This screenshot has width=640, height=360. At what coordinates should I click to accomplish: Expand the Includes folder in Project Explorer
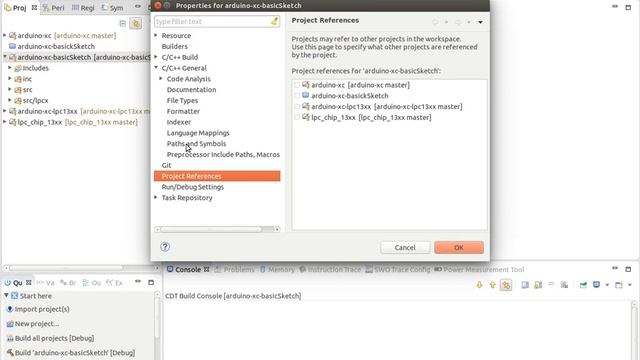pyautogui.click(x=10, y=68)
